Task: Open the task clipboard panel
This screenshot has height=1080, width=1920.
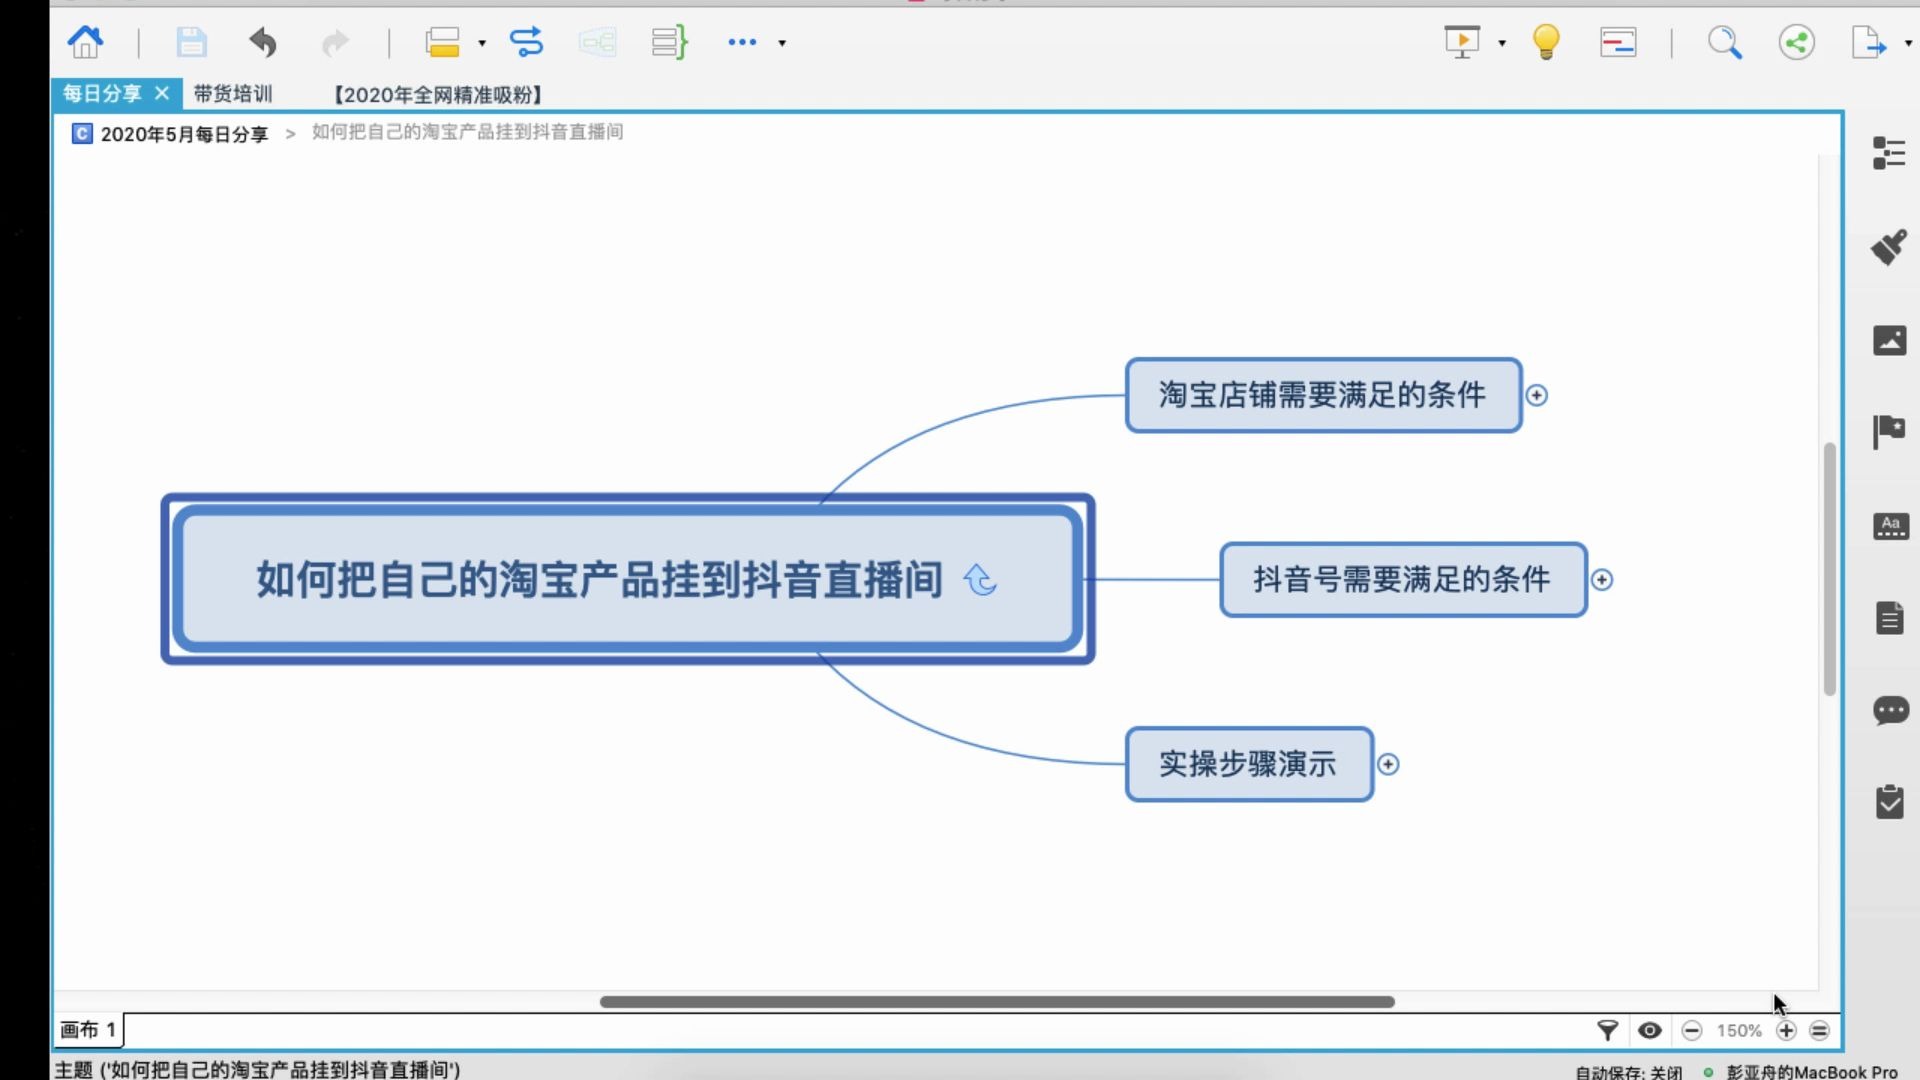Action: pos(1889,802)
